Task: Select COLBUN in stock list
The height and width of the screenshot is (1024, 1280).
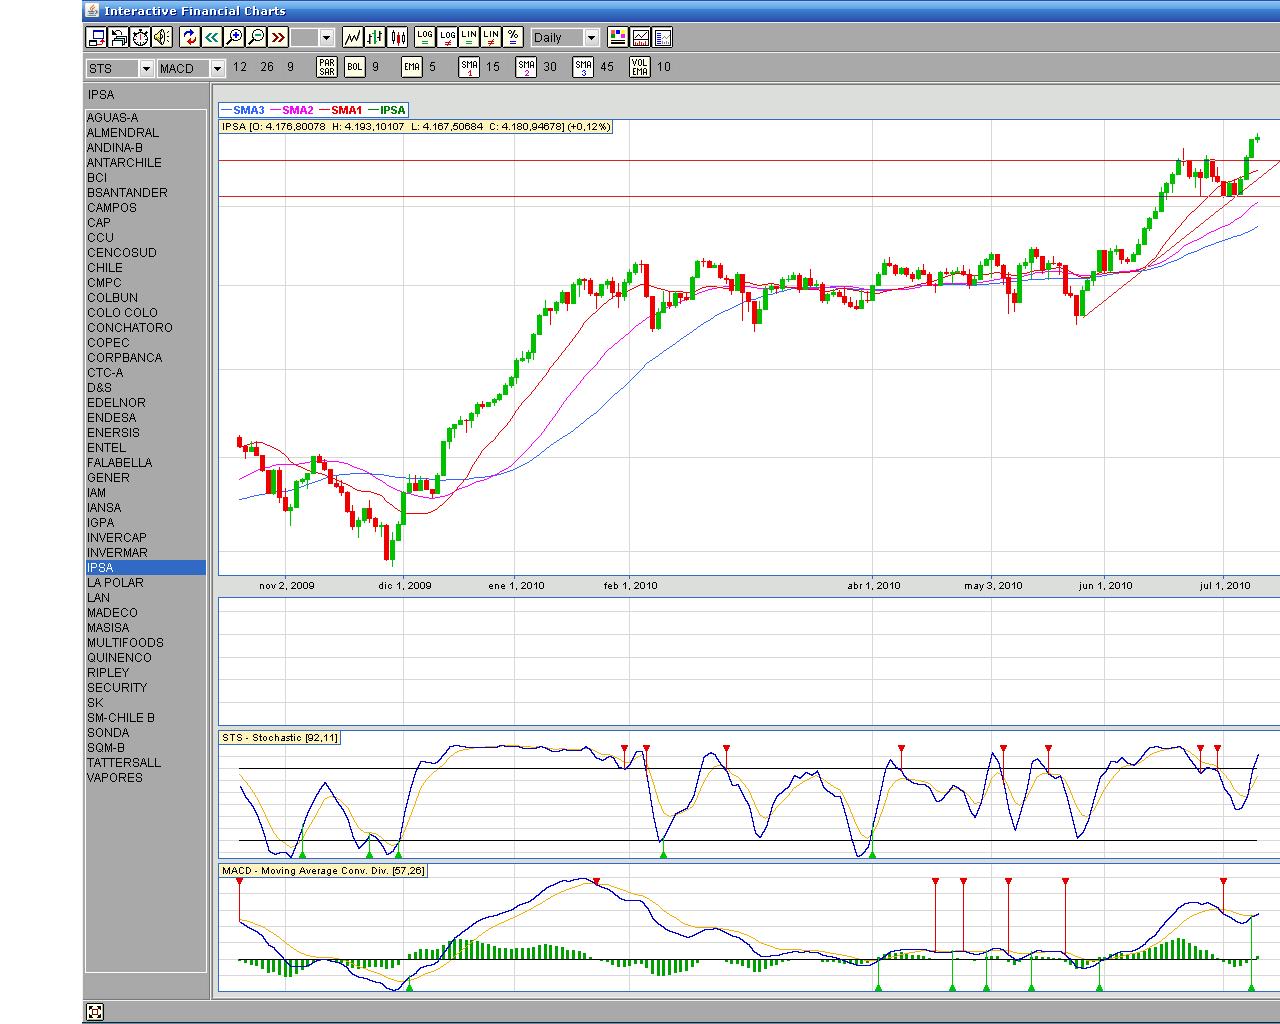Action: pyautogui.click(x=146, y=297)
